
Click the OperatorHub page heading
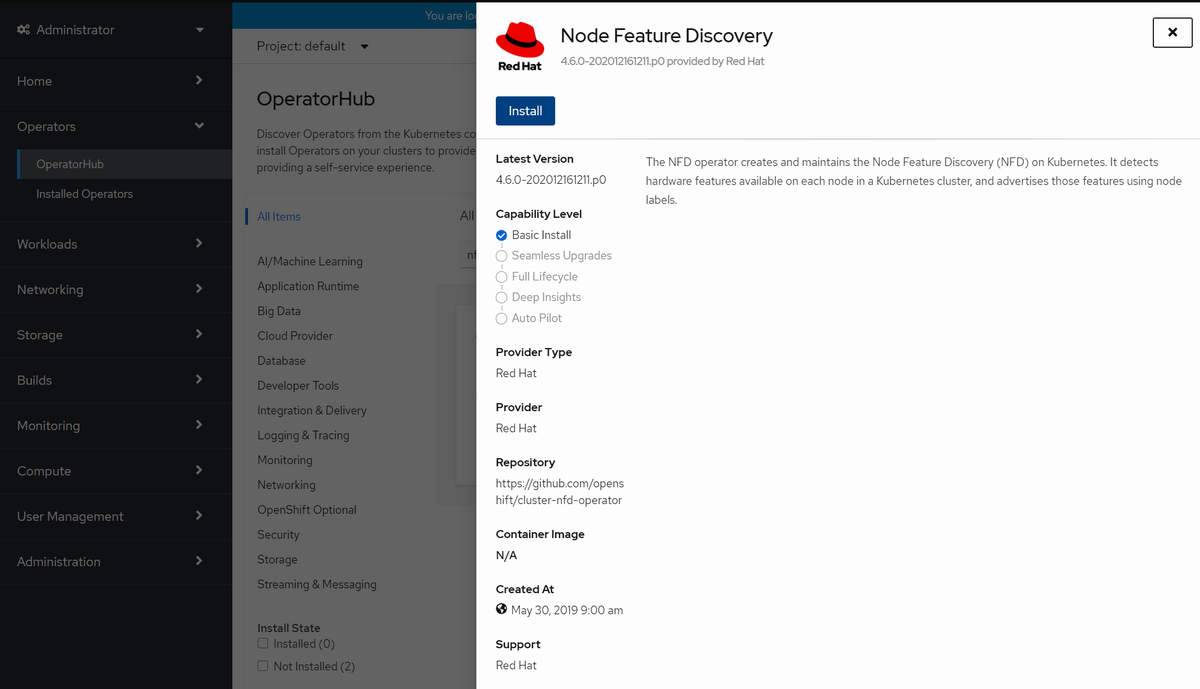[x=316, y=99]
